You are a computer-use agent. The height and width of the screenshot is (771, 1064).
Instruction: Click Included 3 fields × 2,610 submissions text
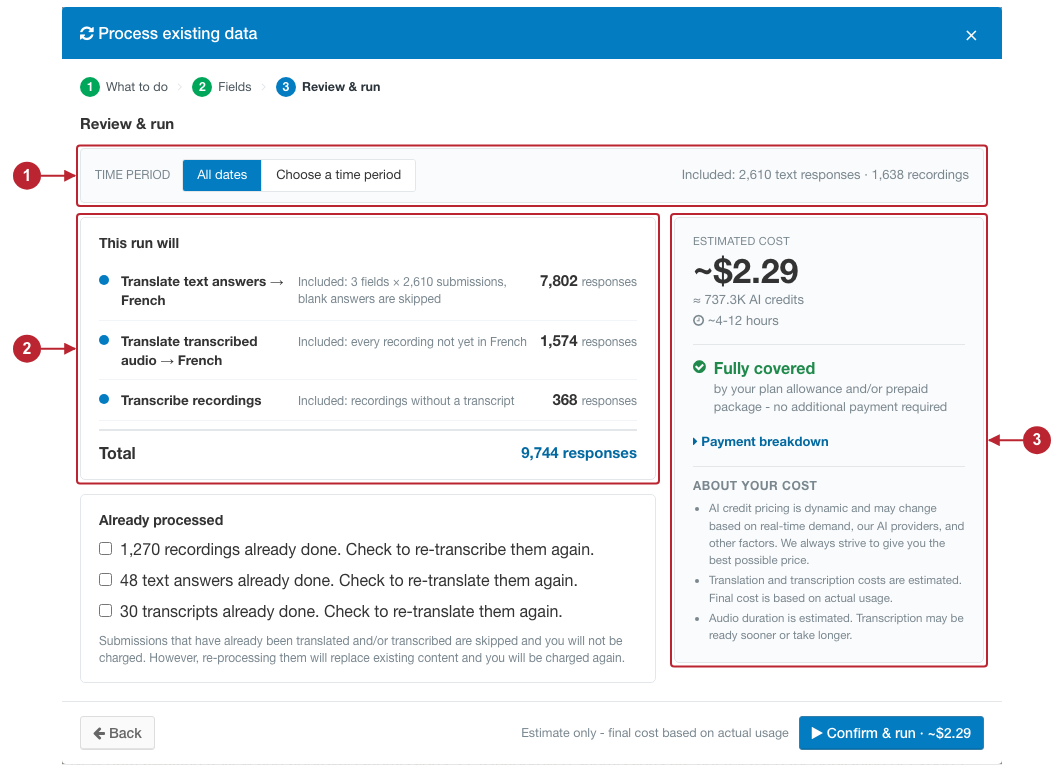pyautogui.click(x=402, y=290)
